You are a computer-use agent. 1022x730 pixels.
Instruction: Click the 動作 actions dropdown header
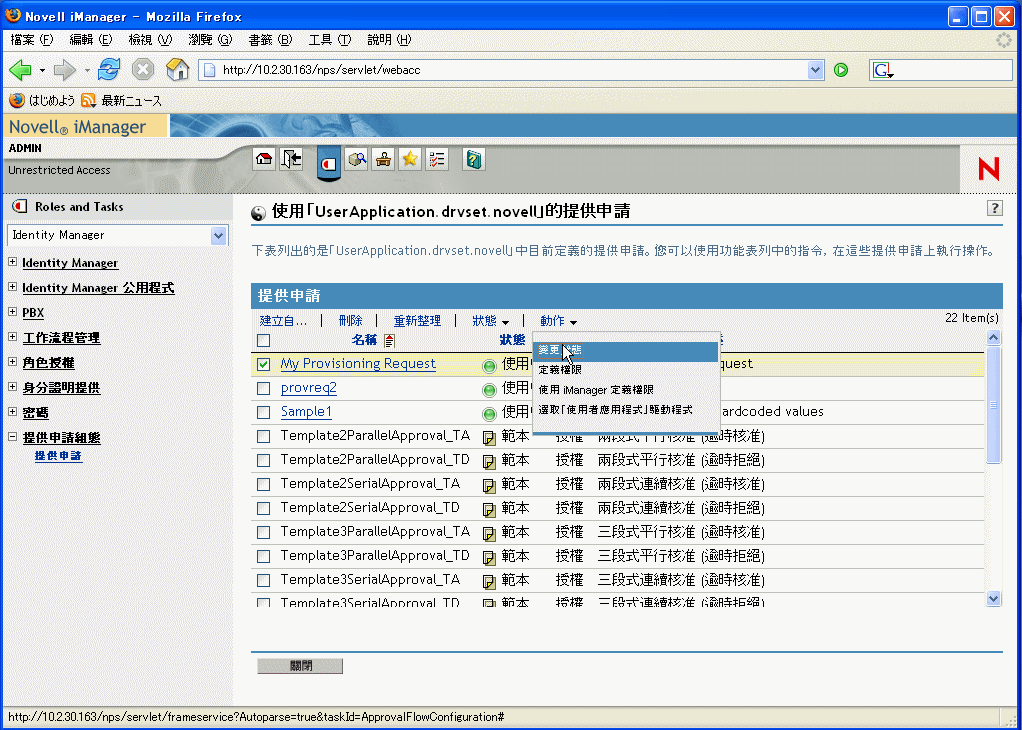[558, 321]
